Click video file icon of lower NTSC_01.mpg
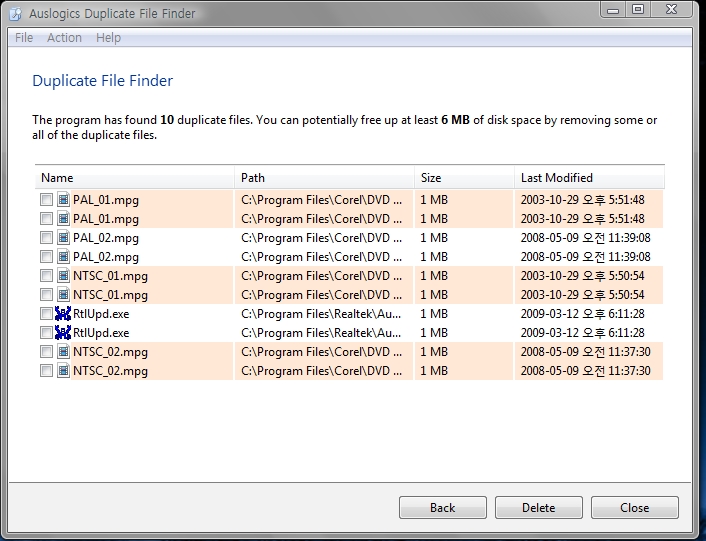706x541 pixels. tap(63, 294)
